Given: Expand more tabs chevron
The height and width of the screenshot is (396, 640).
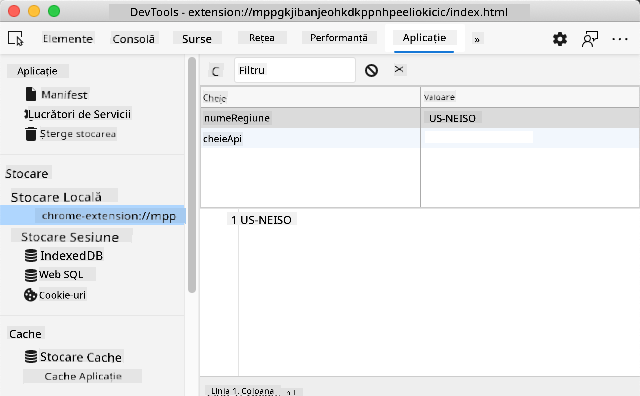Looking at the screenshot, I should coord(477,40).
